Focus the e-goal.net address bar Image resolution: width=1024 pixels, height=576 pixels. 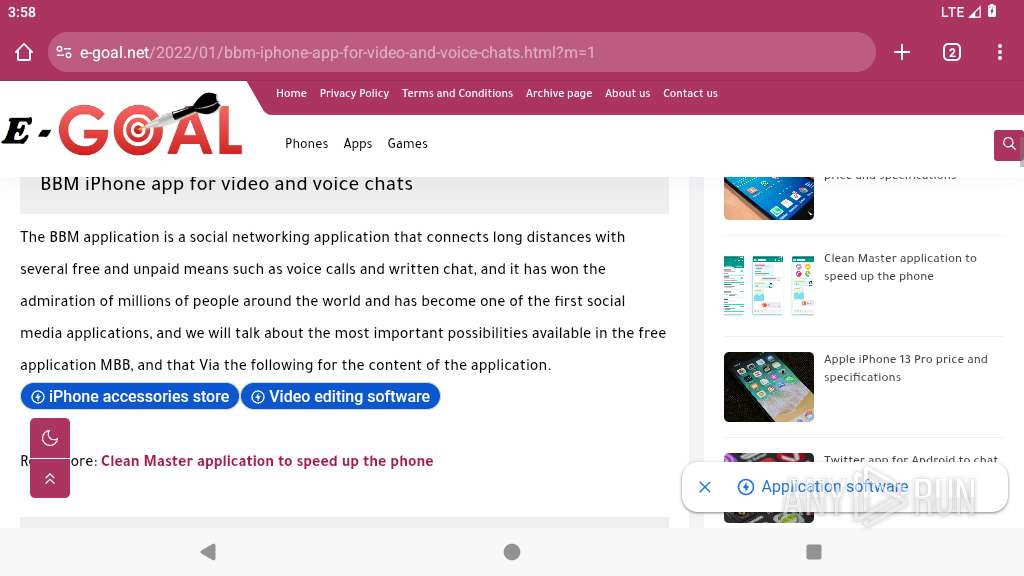point(461,52)
